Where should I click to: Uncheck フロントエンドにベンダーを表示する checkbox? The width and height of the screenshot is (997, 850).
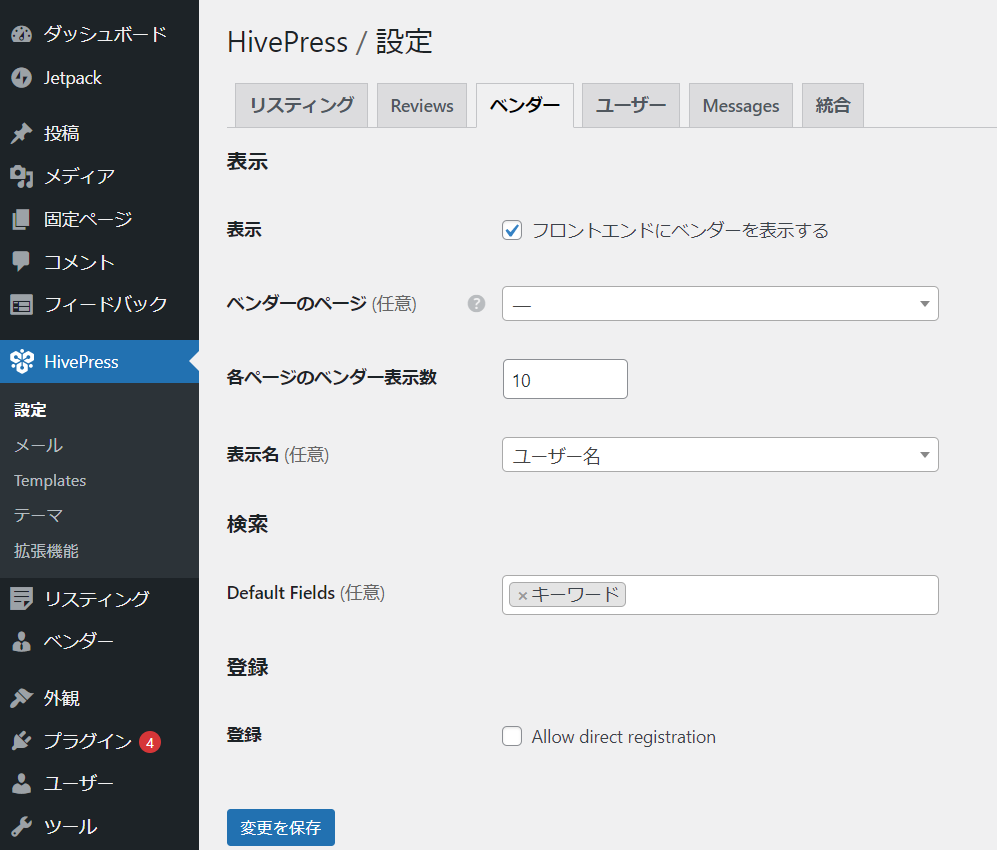coord(512,231)
